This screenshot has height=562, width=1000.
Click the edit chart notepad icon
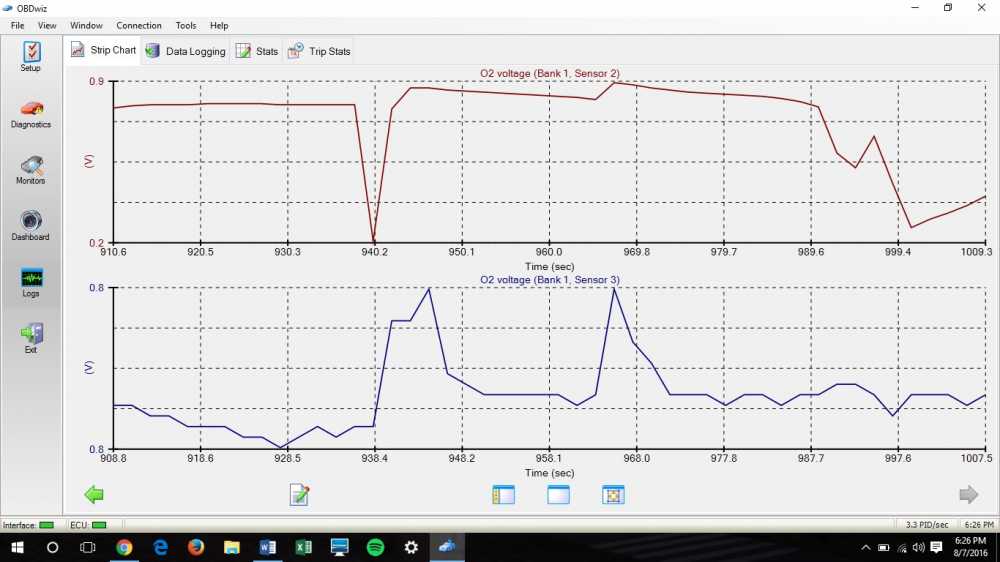coord(299,494)
